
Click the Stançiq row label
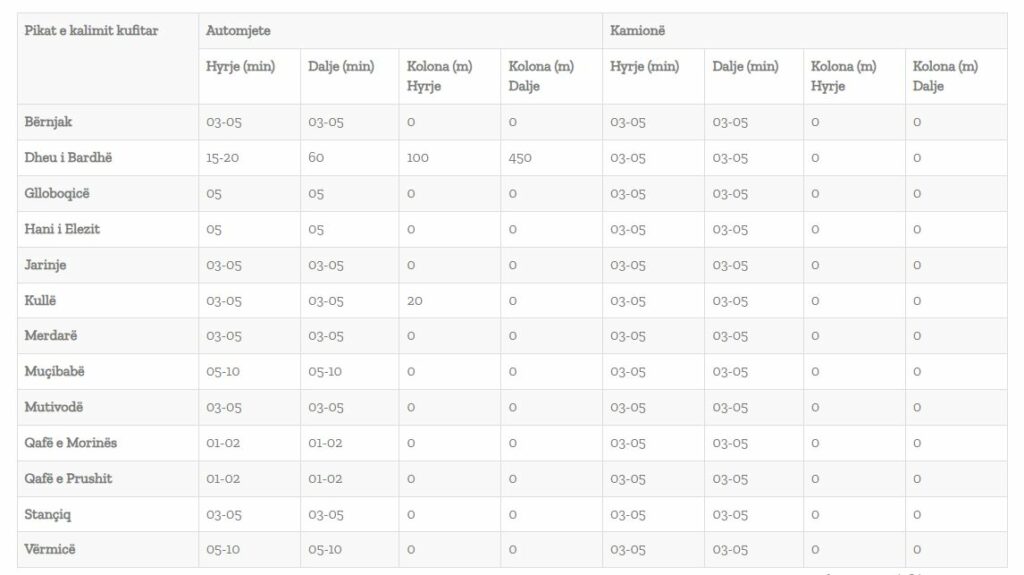[48, 515]
